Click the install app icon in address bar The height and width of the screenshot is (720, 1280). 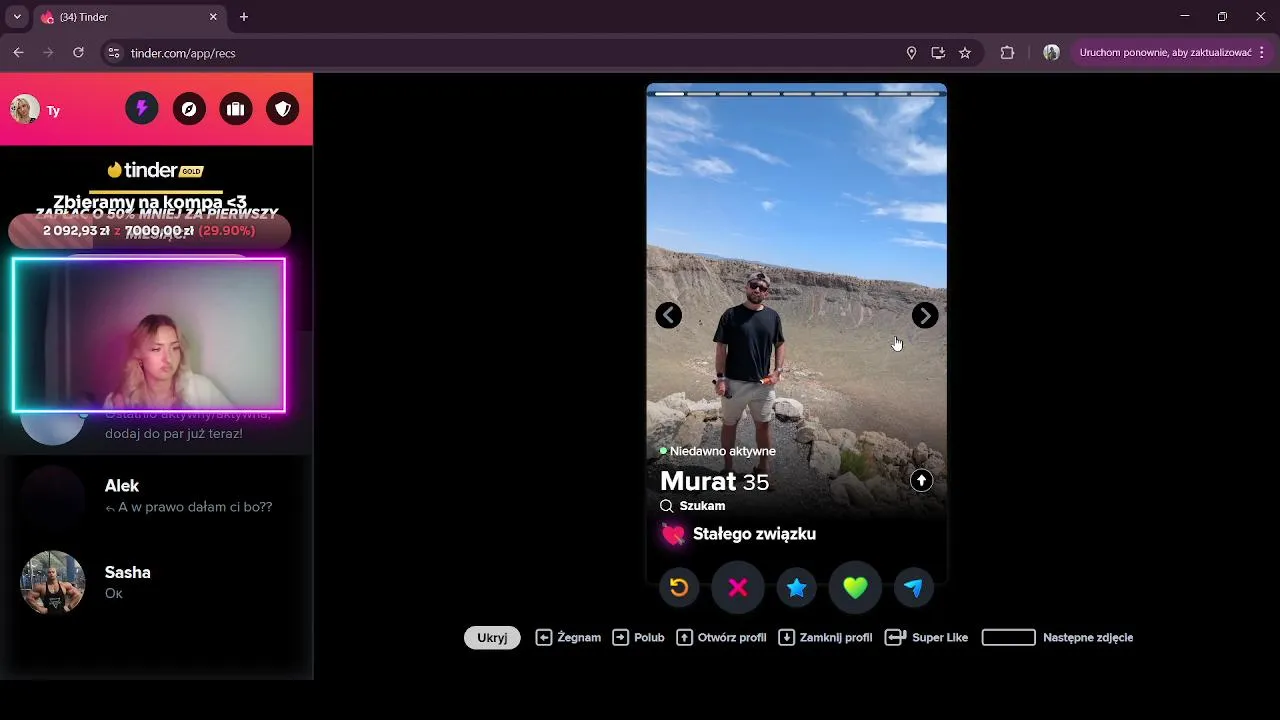point(938,53)
